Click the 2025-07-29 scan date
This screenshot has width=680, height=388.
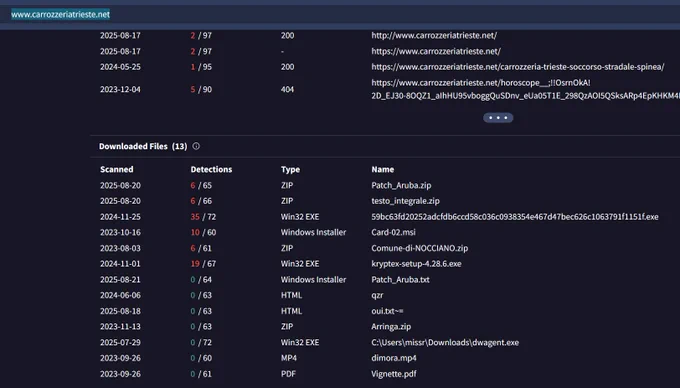(x=120, y=342)
